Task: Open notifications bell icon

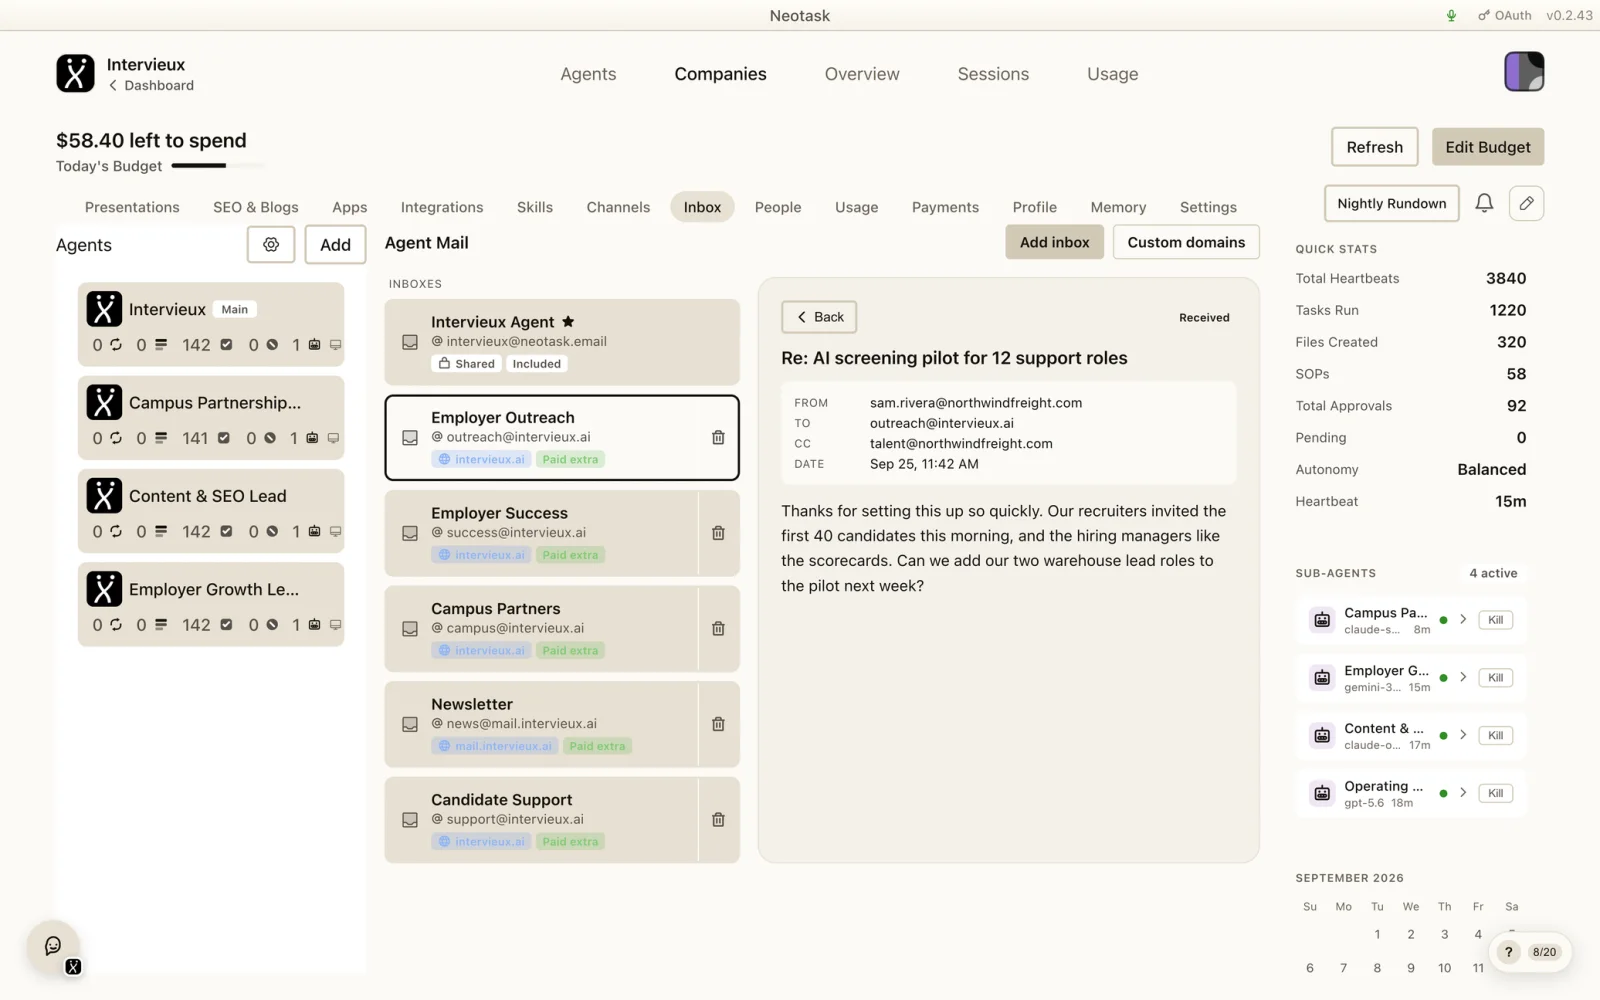Action: (x=1484, y=203)
